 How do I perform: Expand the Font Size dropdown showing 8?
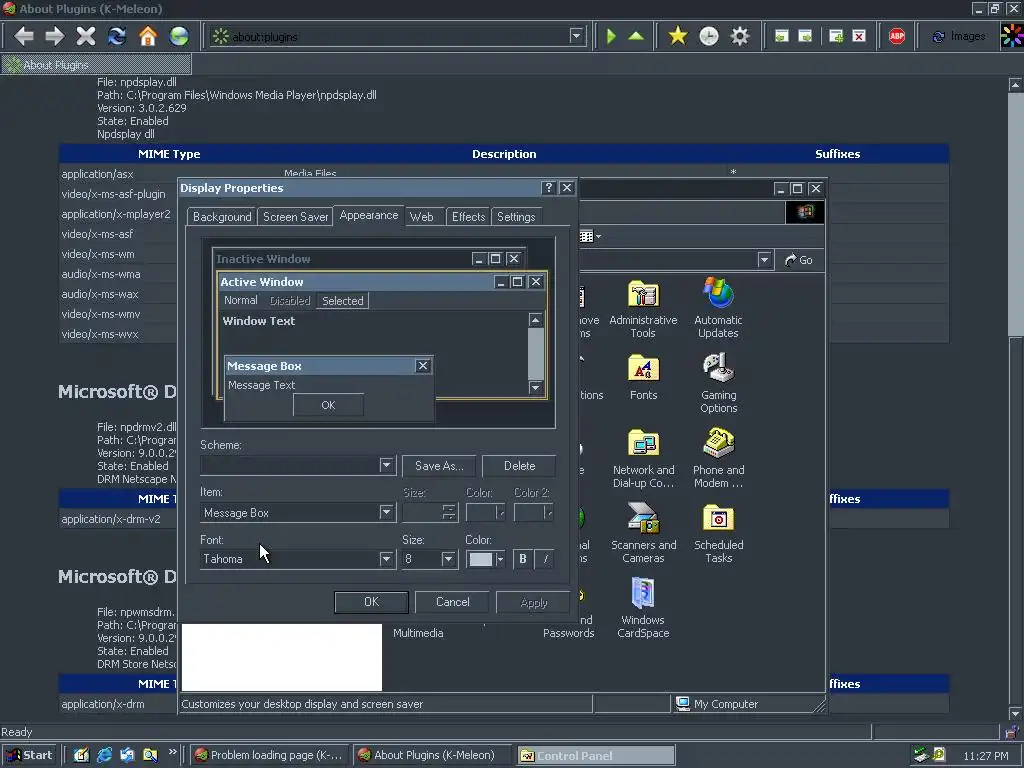click(448, 559)
